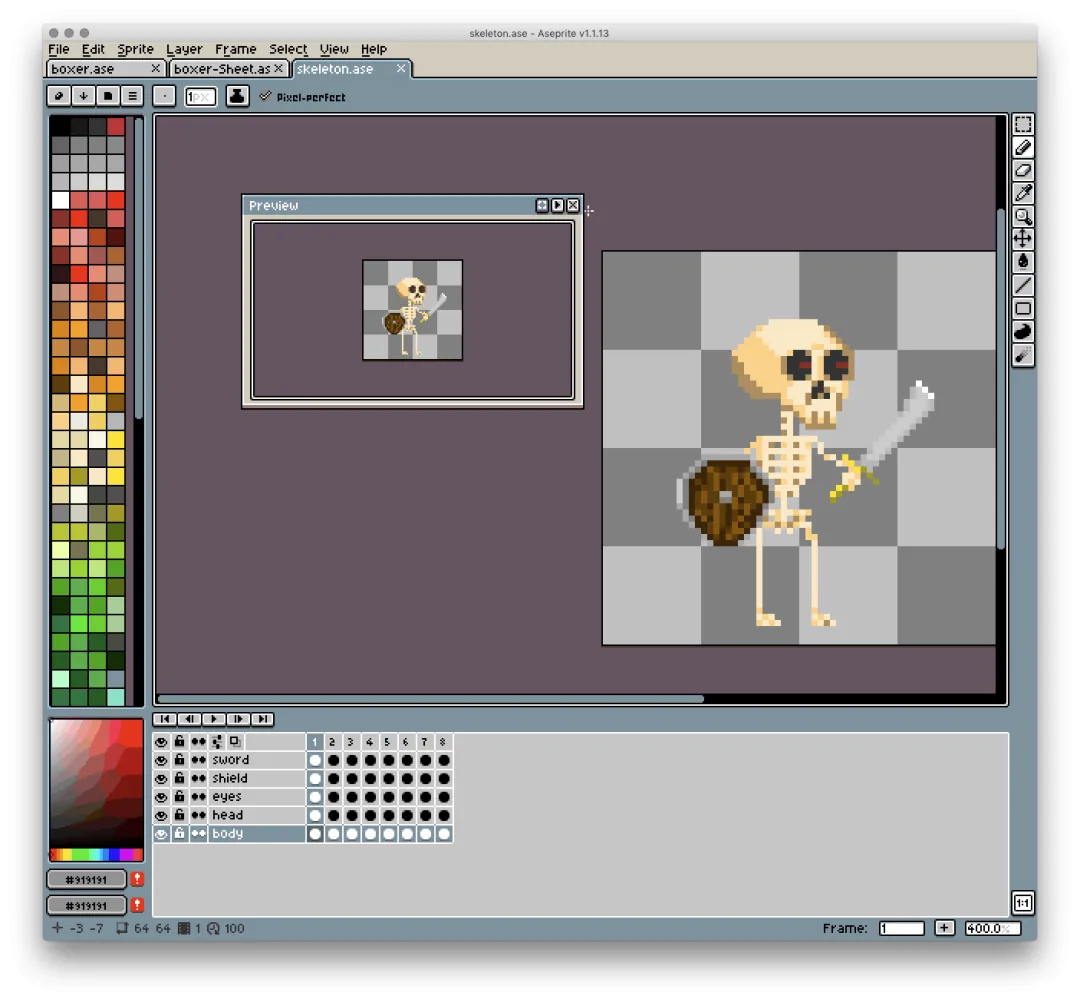Click the brush size input field
The image size is (1080, 1002).
[x=200, y=97]
